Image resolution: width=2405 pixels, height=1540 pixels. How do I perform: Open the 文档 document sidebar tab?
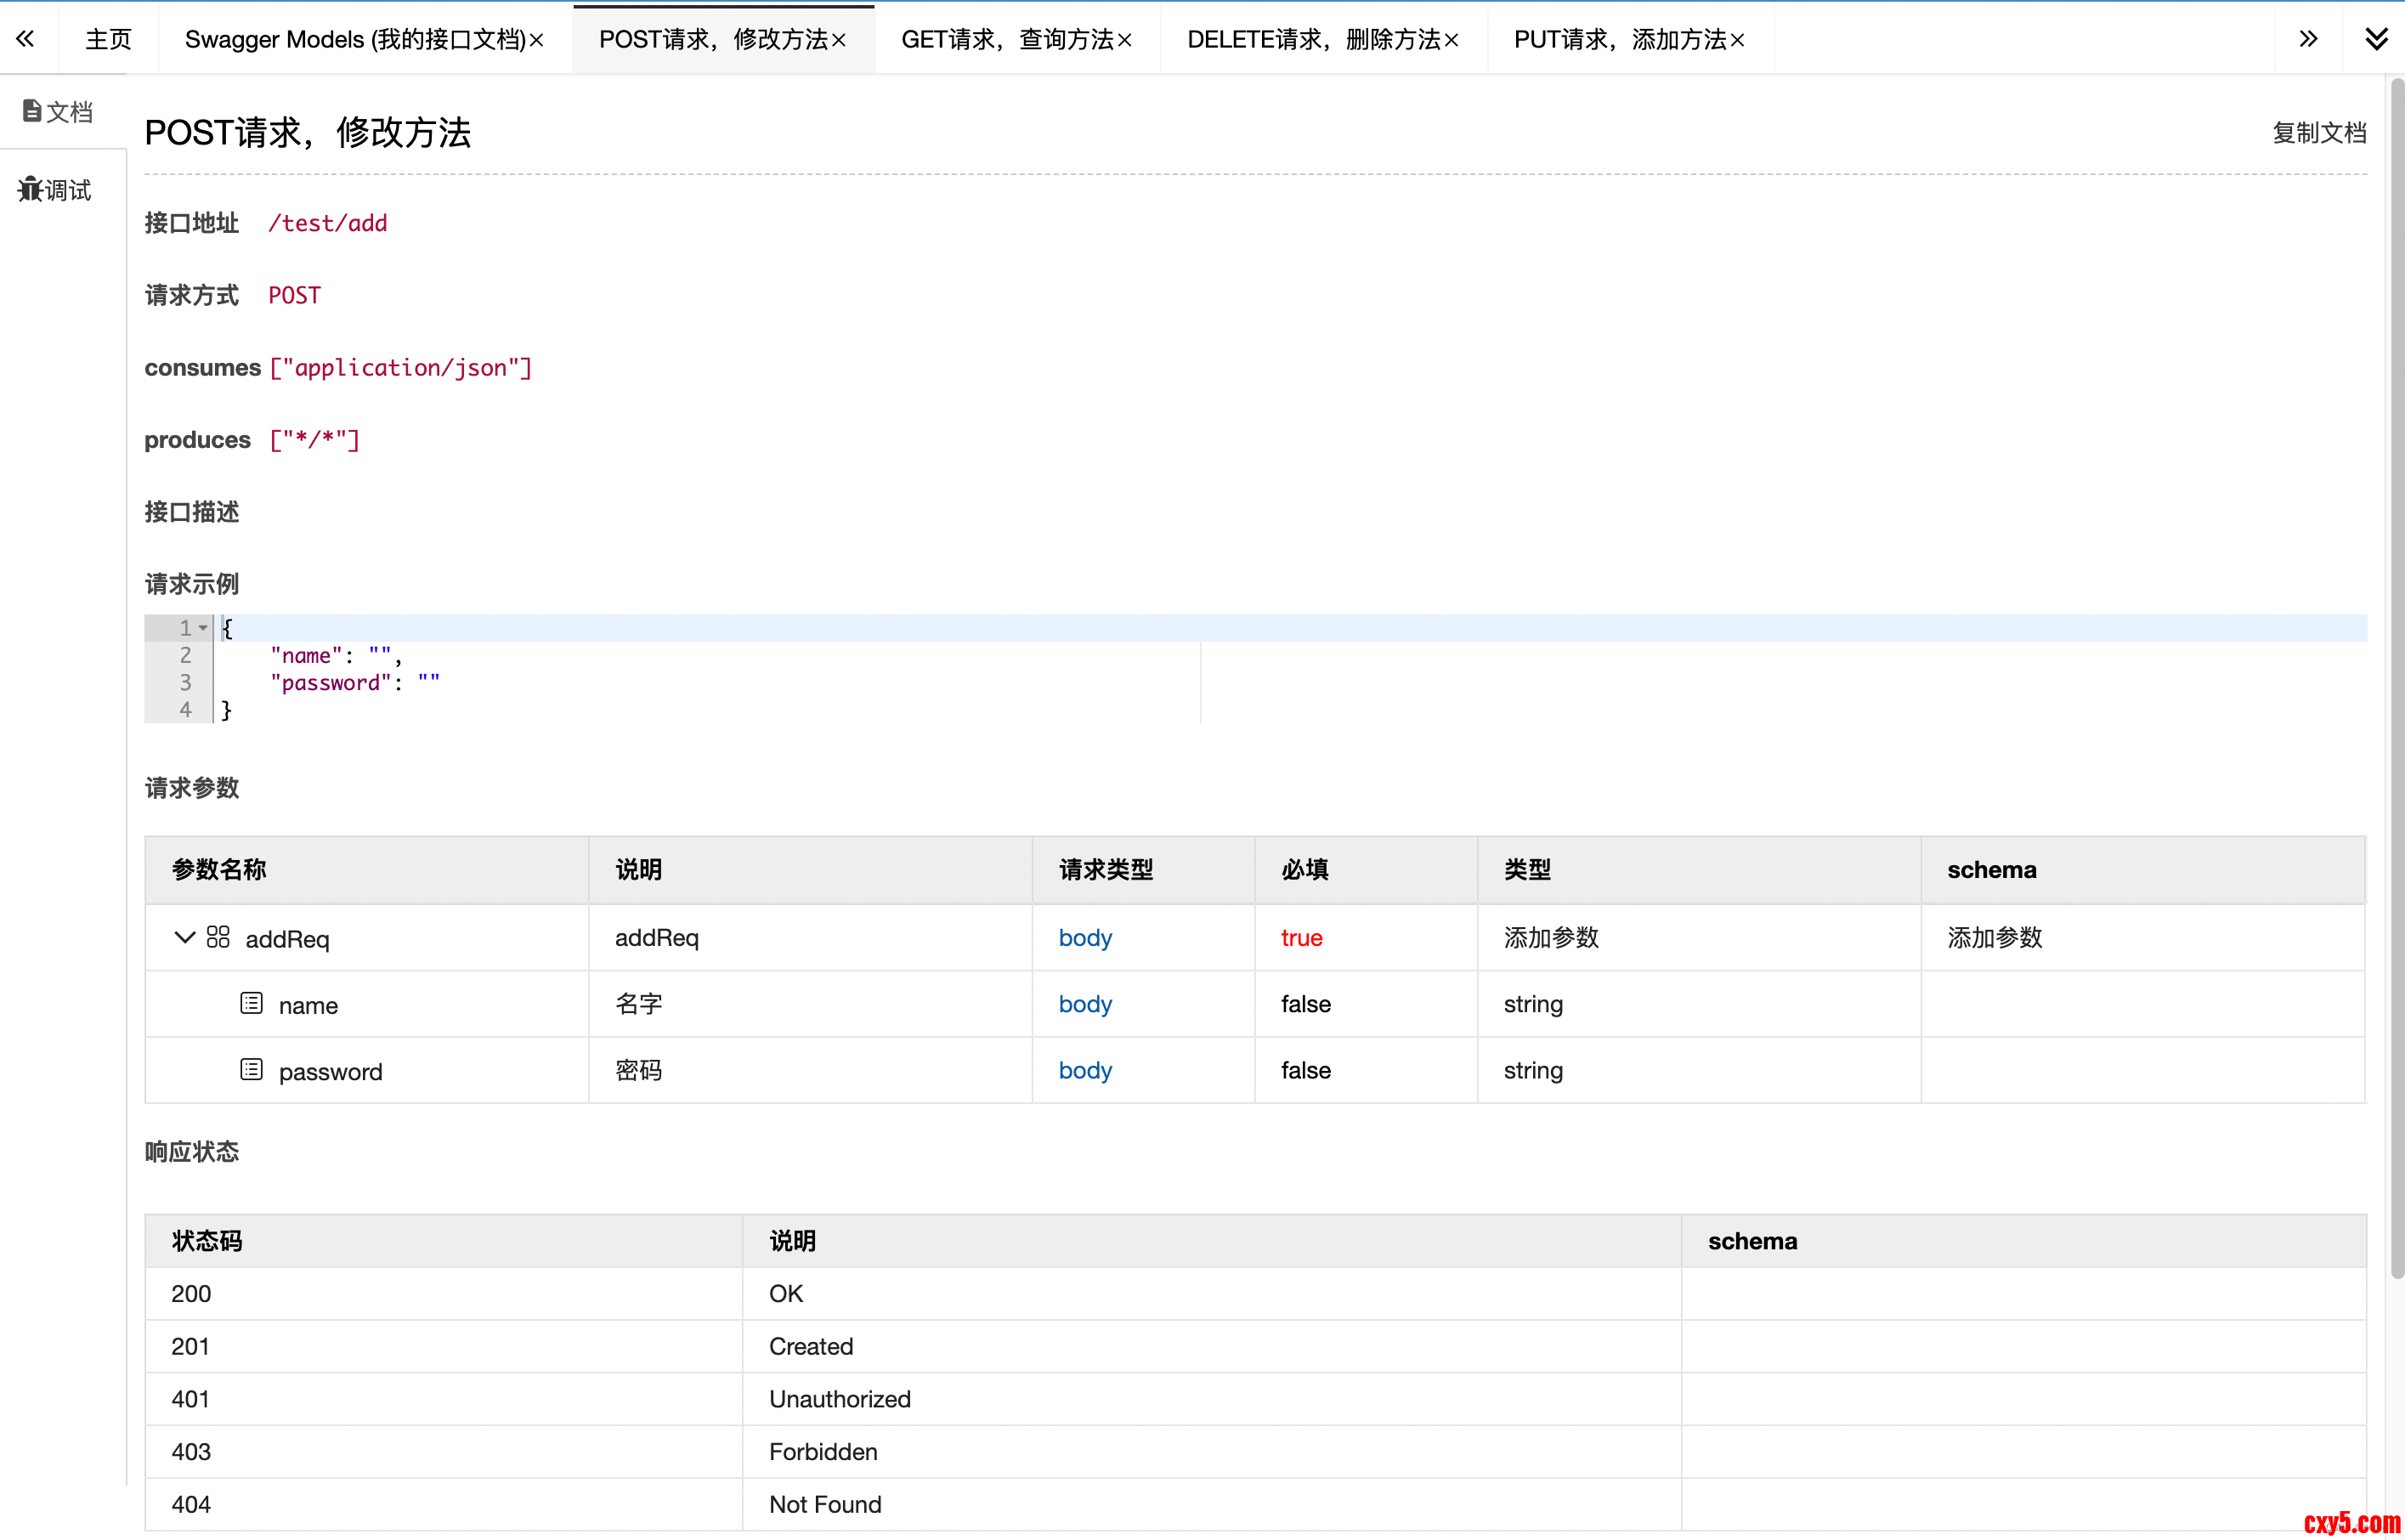(x=58, y=111)
